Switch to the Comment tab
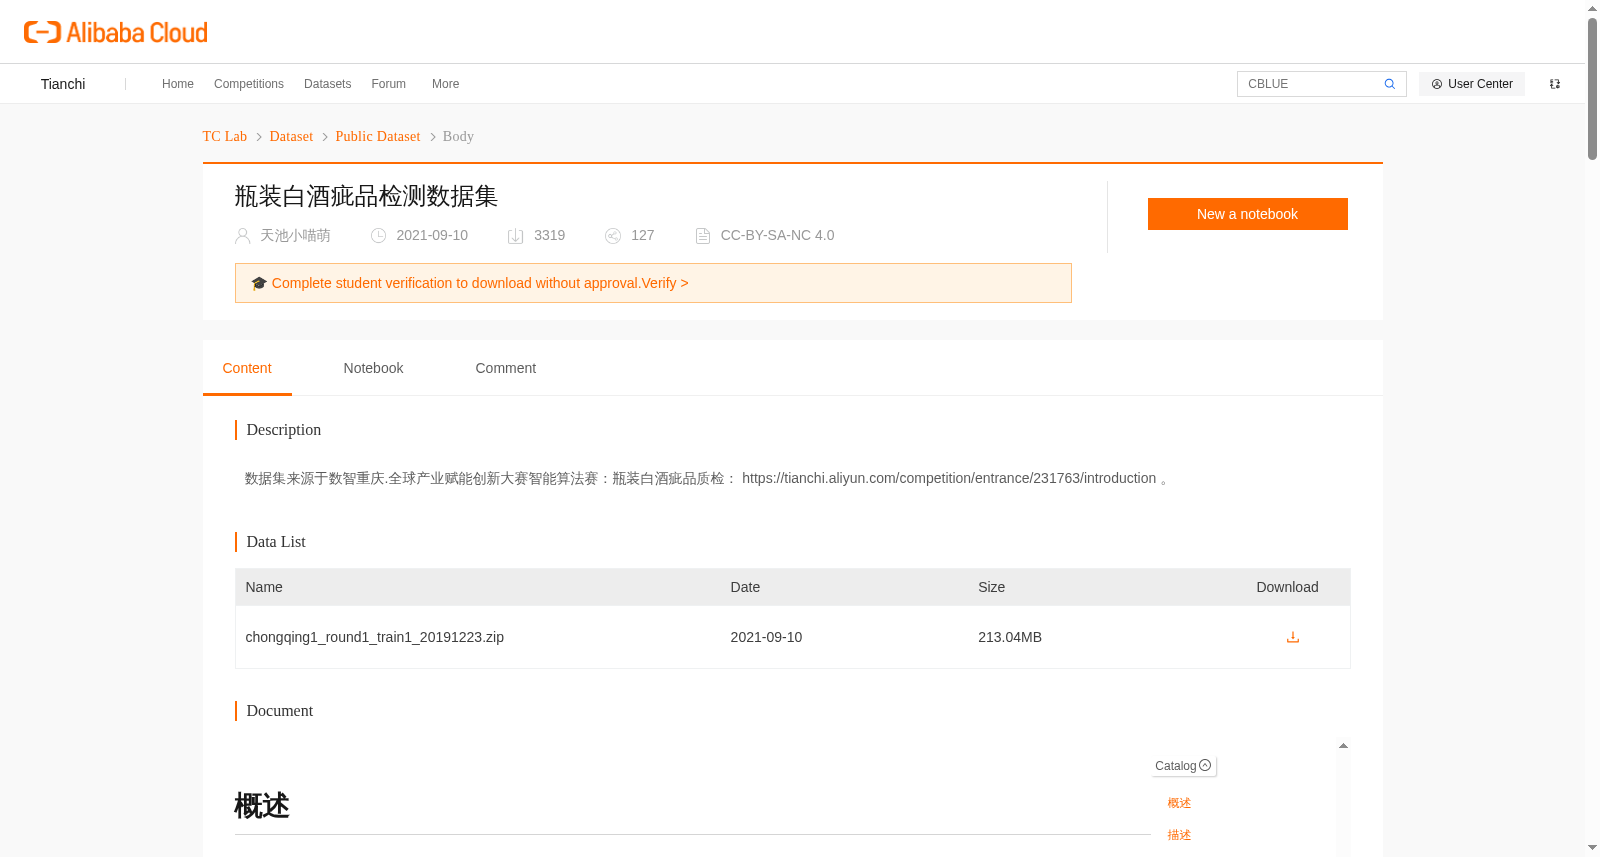This screenshot has width=1600, height=857. (x=505, y=368)
